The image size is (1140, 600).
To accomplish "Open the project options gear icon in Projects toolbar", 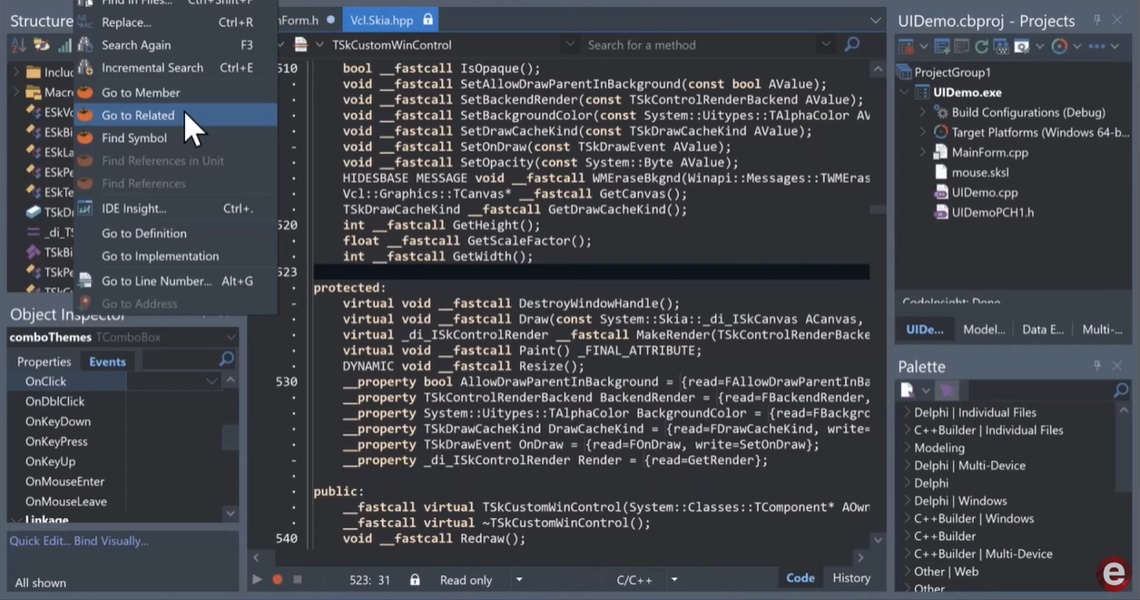I will [x=1021, y=47].
